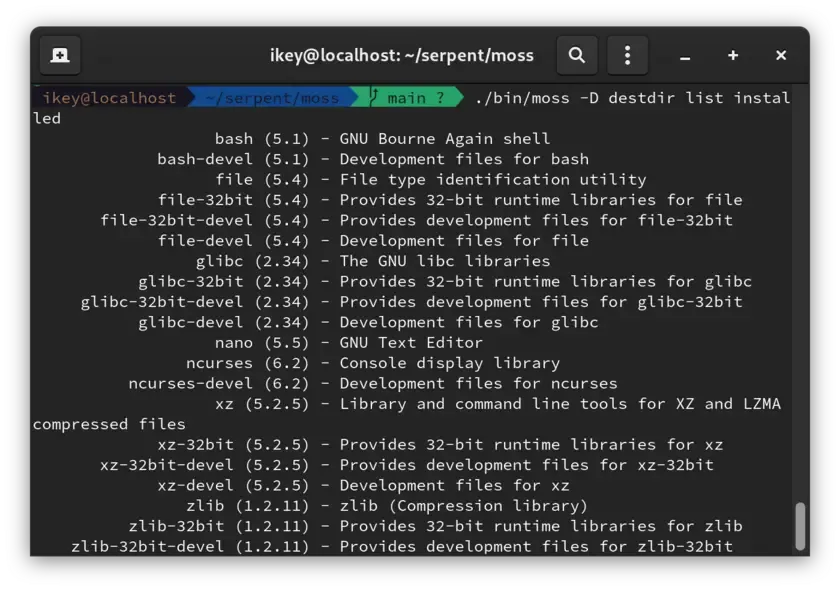Click the 'glibc-32bit (2.34)' entry

(x=223, y=281)
